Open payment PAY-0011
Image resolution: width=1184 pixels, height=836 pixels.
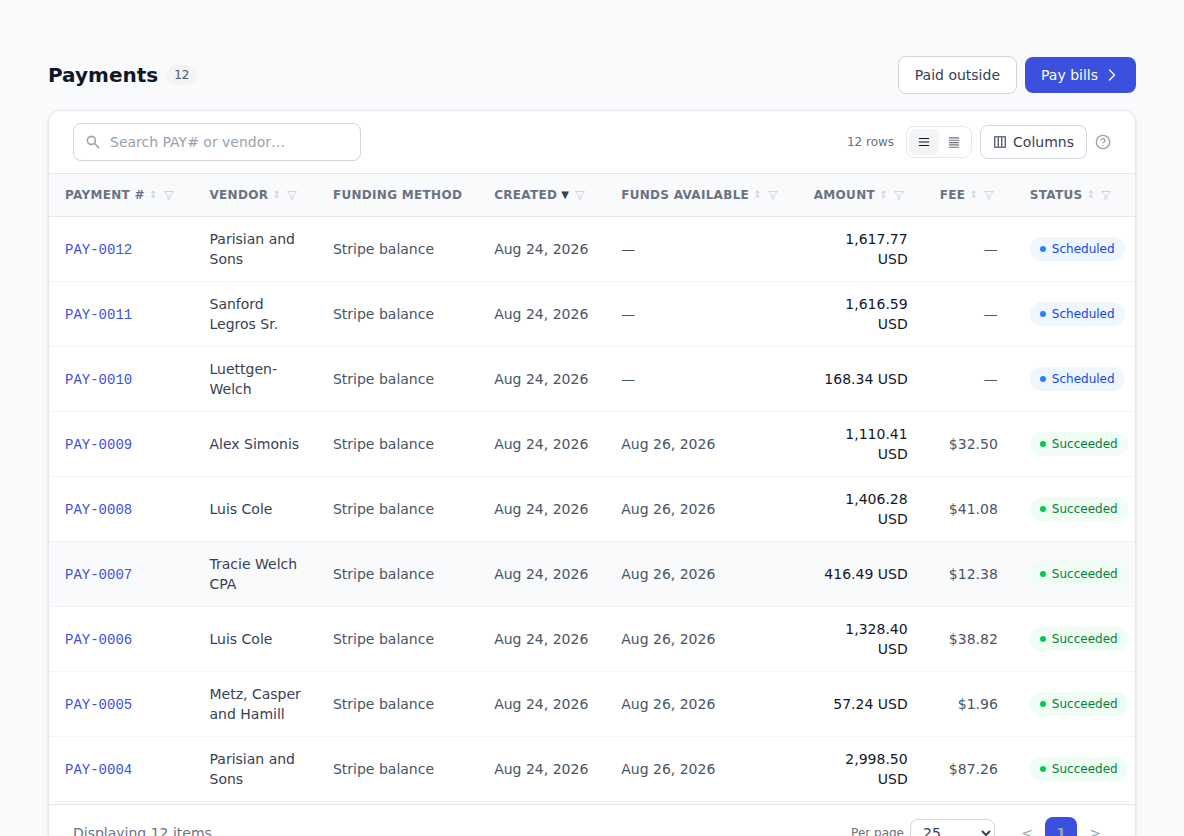coord(98,314)
